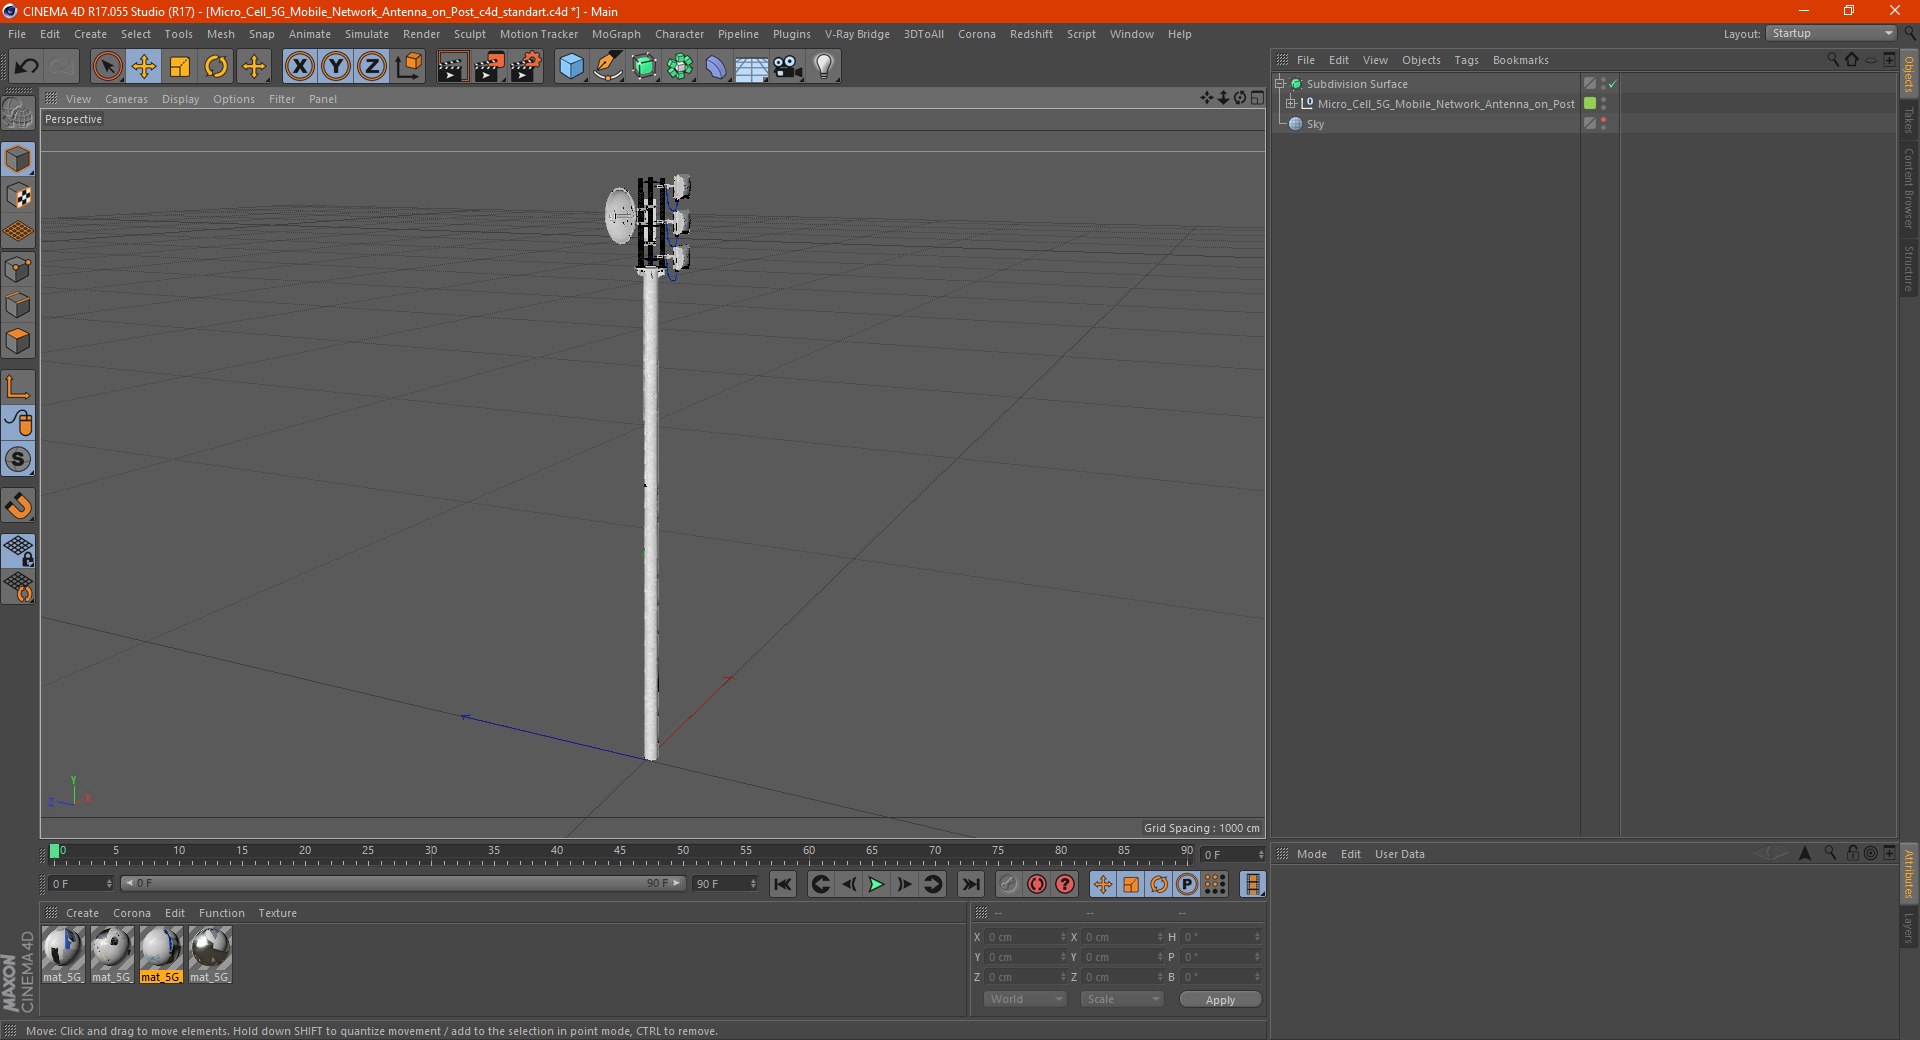Open Deformer bend object icon

pyautogui.click(x=716, y=67)
